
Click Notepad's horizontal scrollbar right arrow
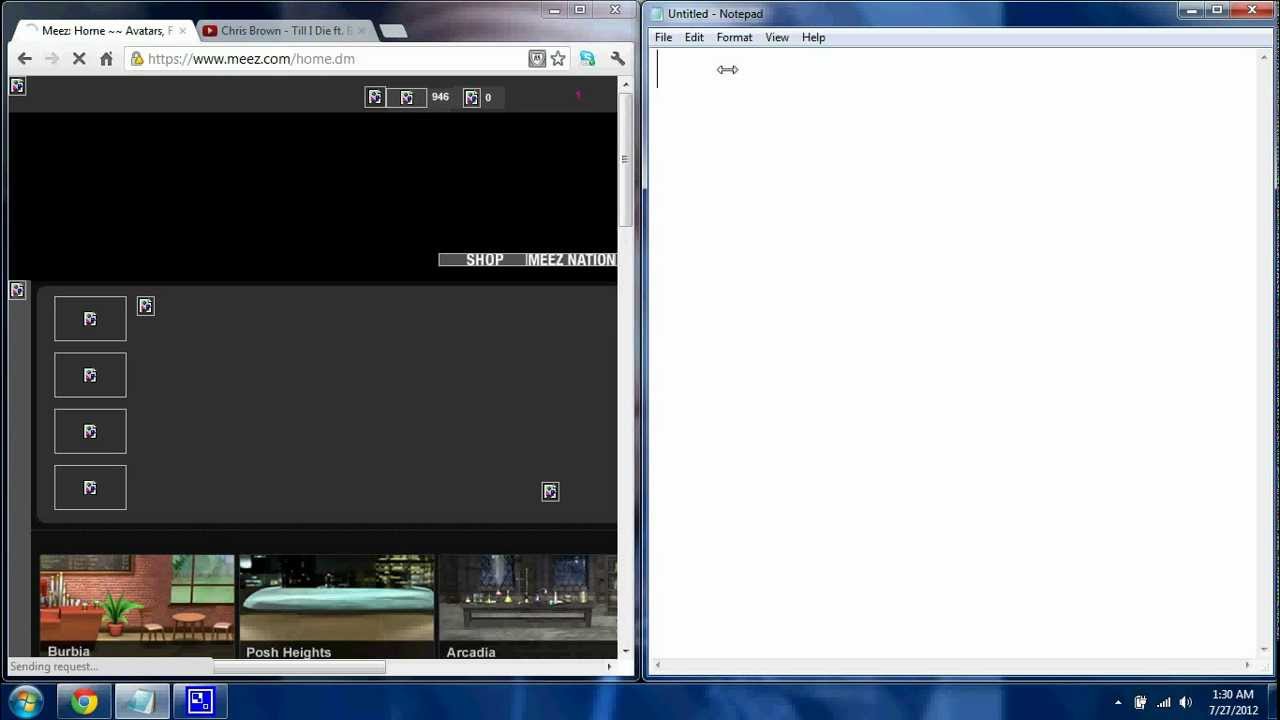click(x=1247, y=666)
